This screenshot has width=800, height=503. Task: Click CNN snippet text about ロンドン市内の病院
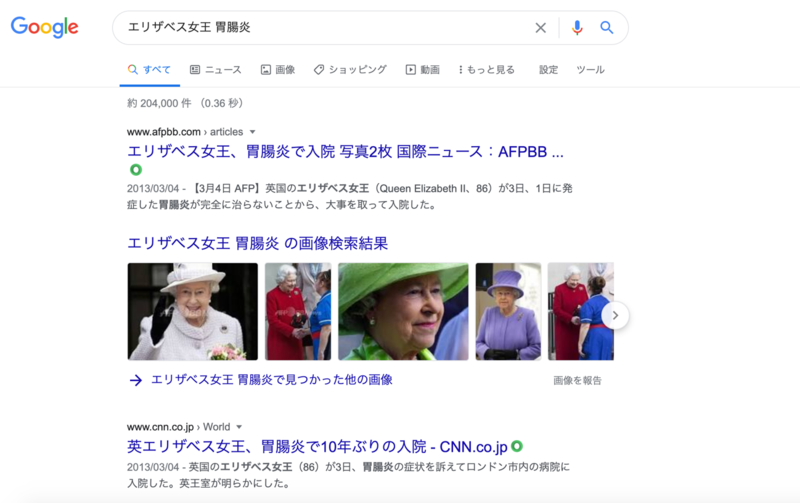point(348,475)
